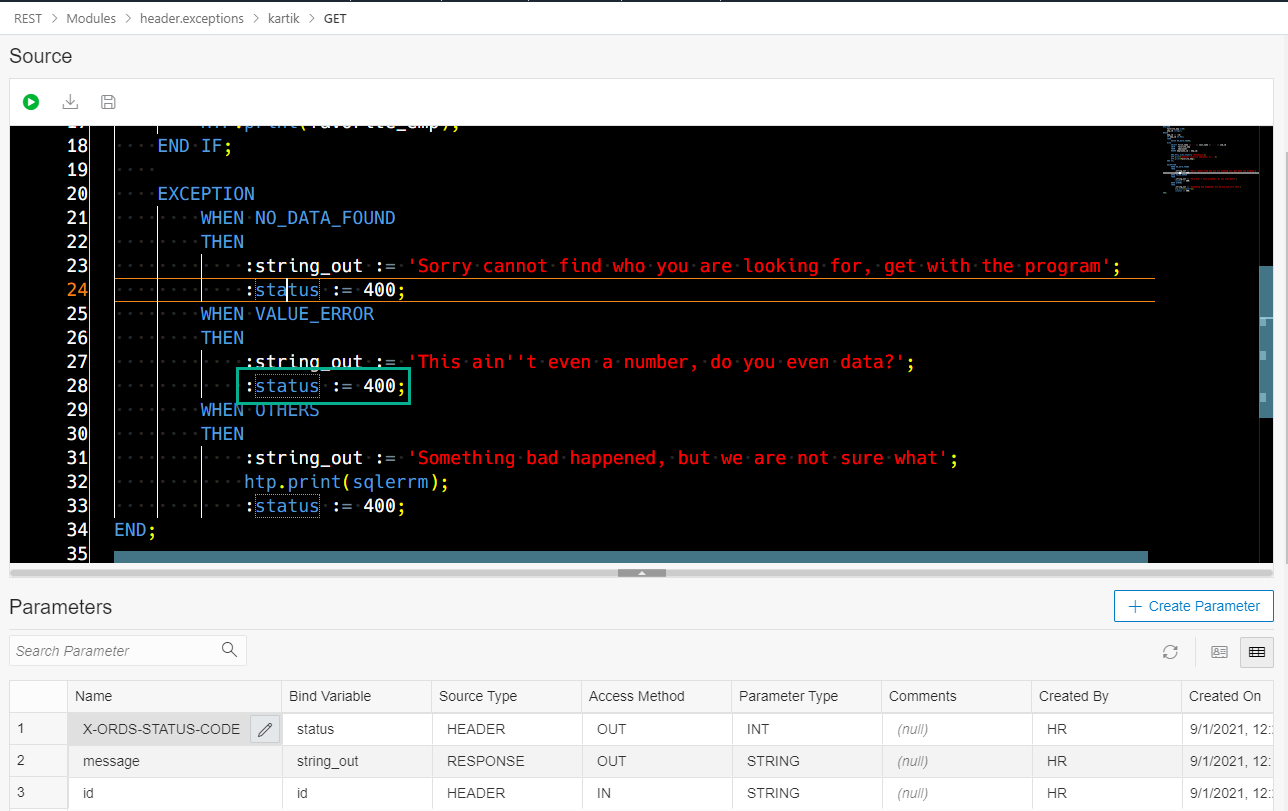Run the handler source code
The image size is (1288, 811).
tap(31, 102)
